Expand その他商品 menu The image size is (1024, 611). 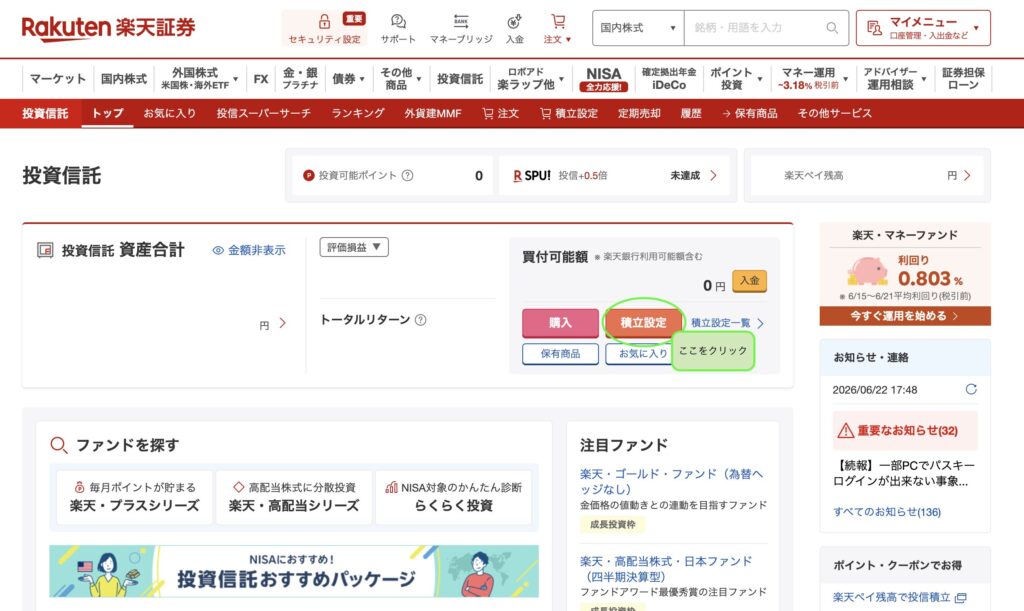400,78
